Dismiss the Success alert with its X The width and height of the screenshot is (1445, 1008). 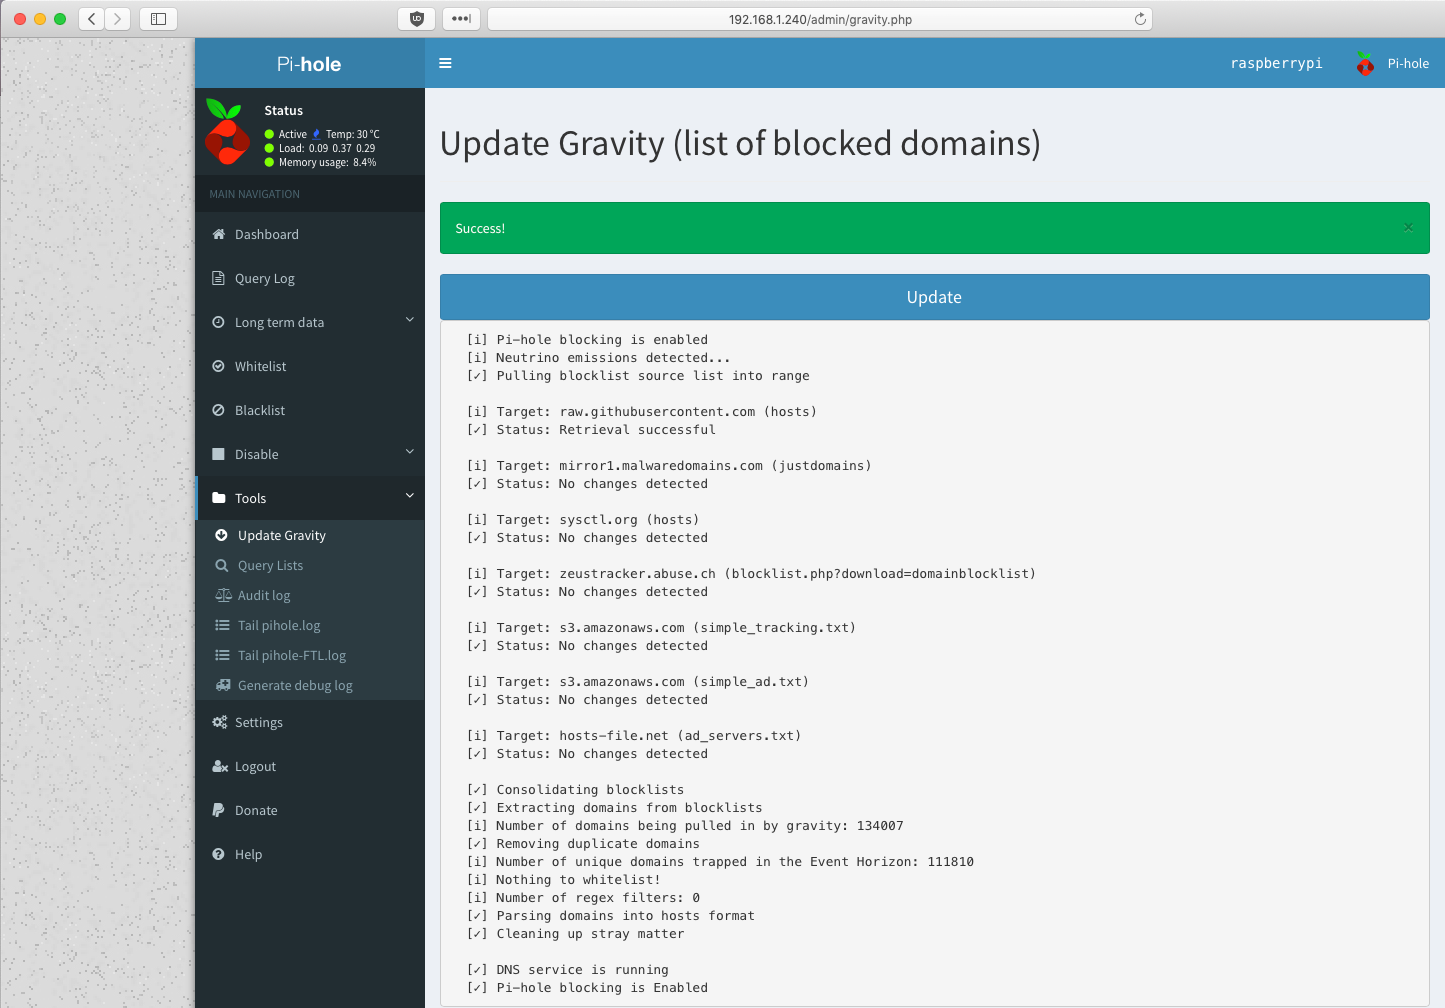pyautogui.click(x=1408, y=227)
